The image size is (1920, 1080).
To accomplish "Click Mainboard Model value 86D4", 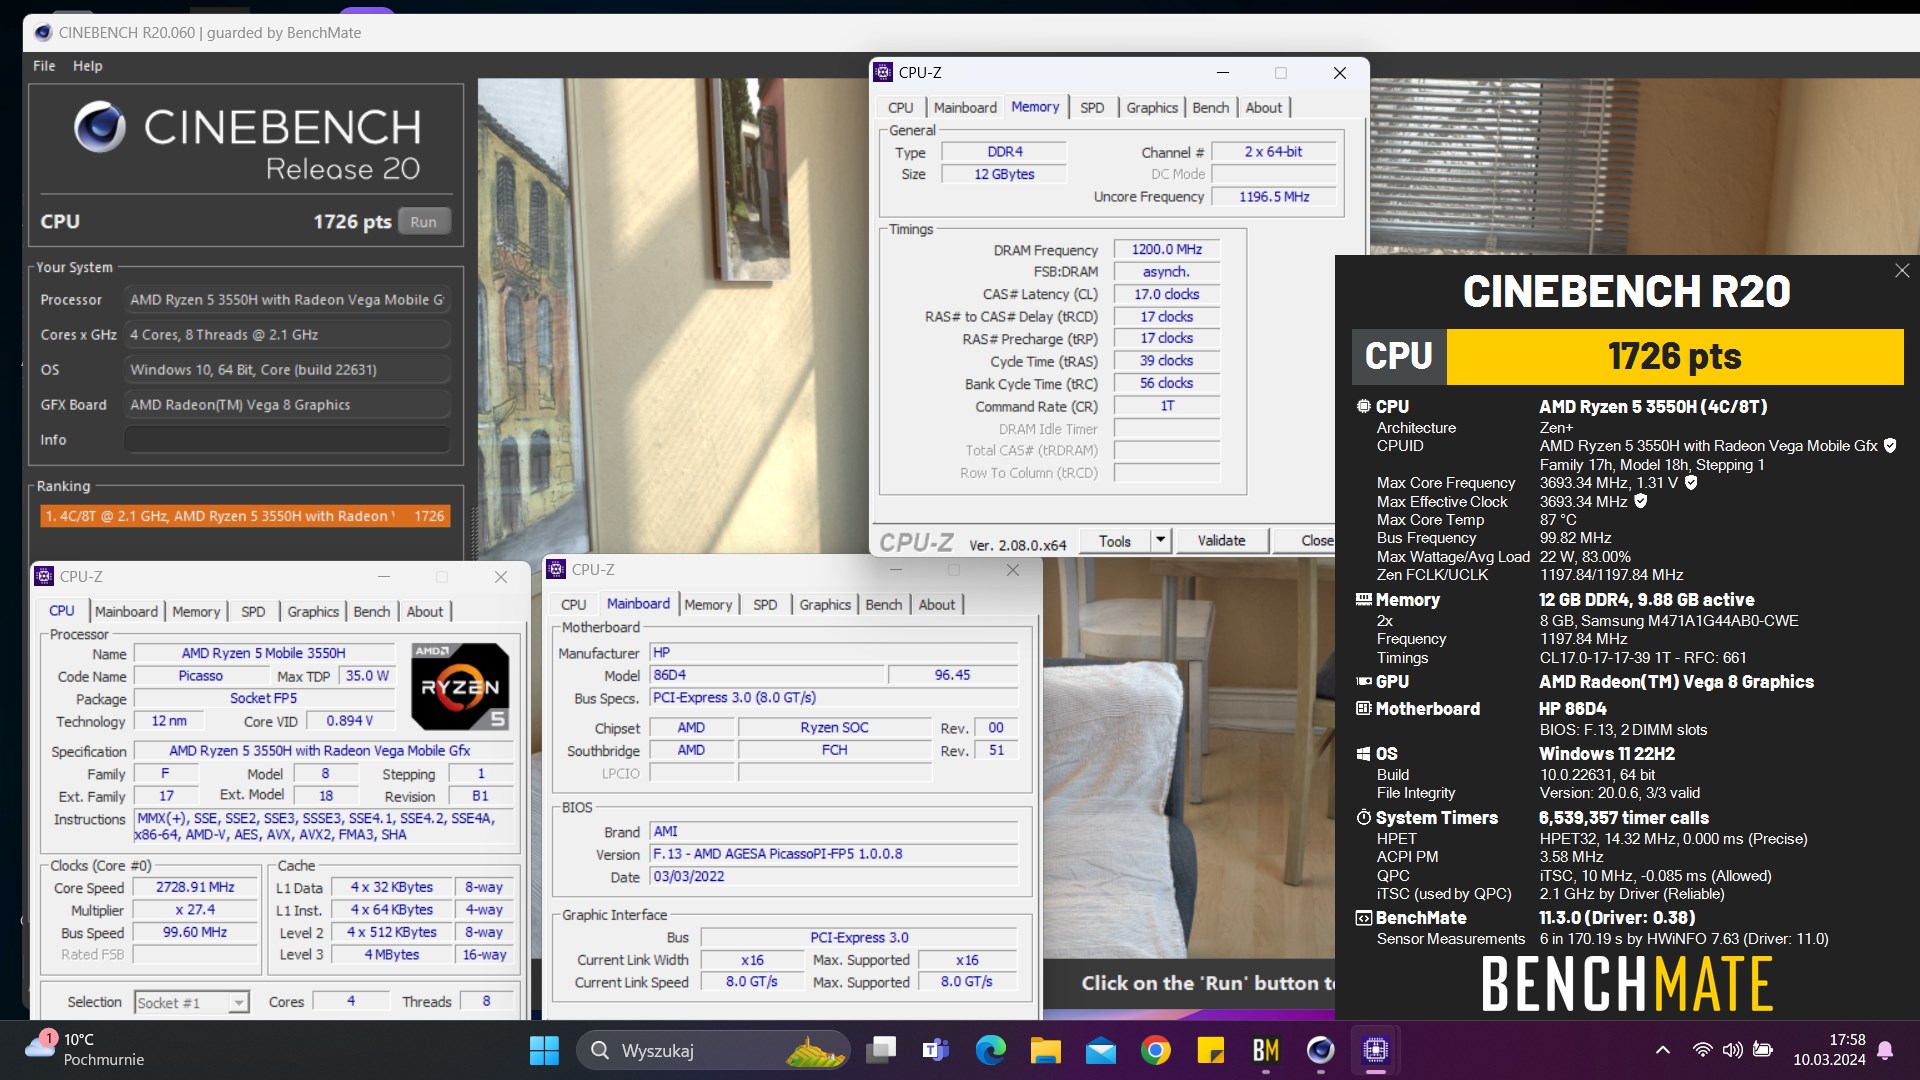I will tap(766, 675).
